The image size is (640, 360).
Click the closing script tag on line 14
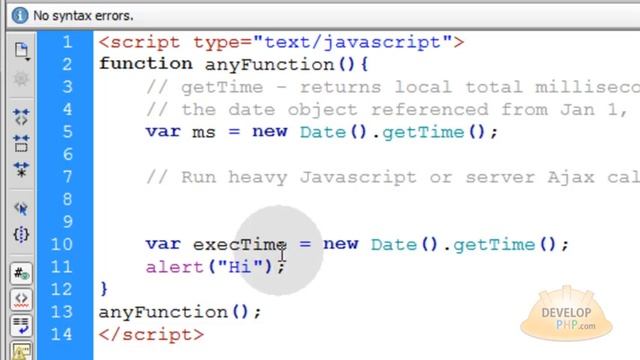[x=151, y=335]
